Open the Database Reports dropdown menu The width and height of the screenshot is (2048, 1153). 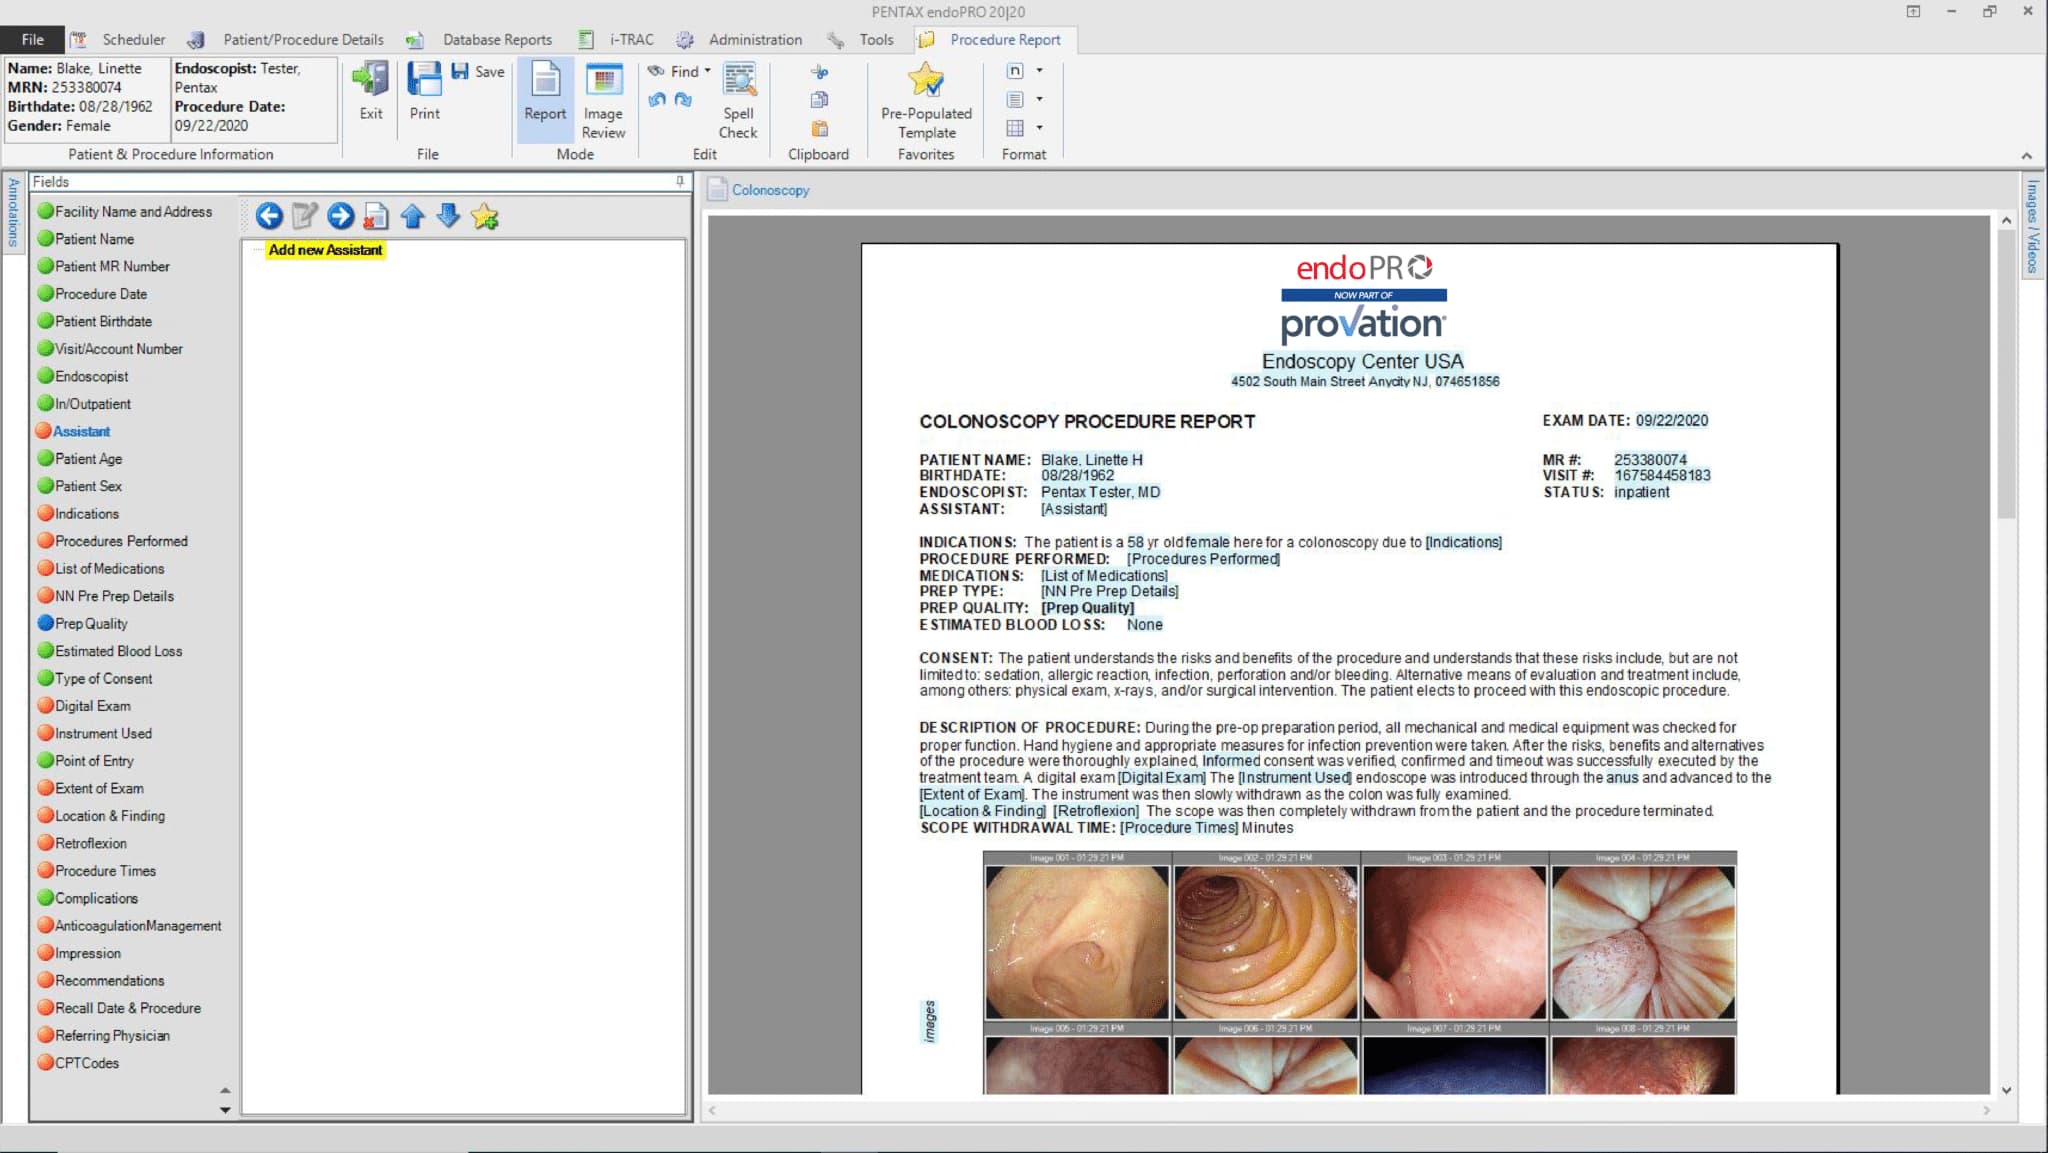coord(497,38)
